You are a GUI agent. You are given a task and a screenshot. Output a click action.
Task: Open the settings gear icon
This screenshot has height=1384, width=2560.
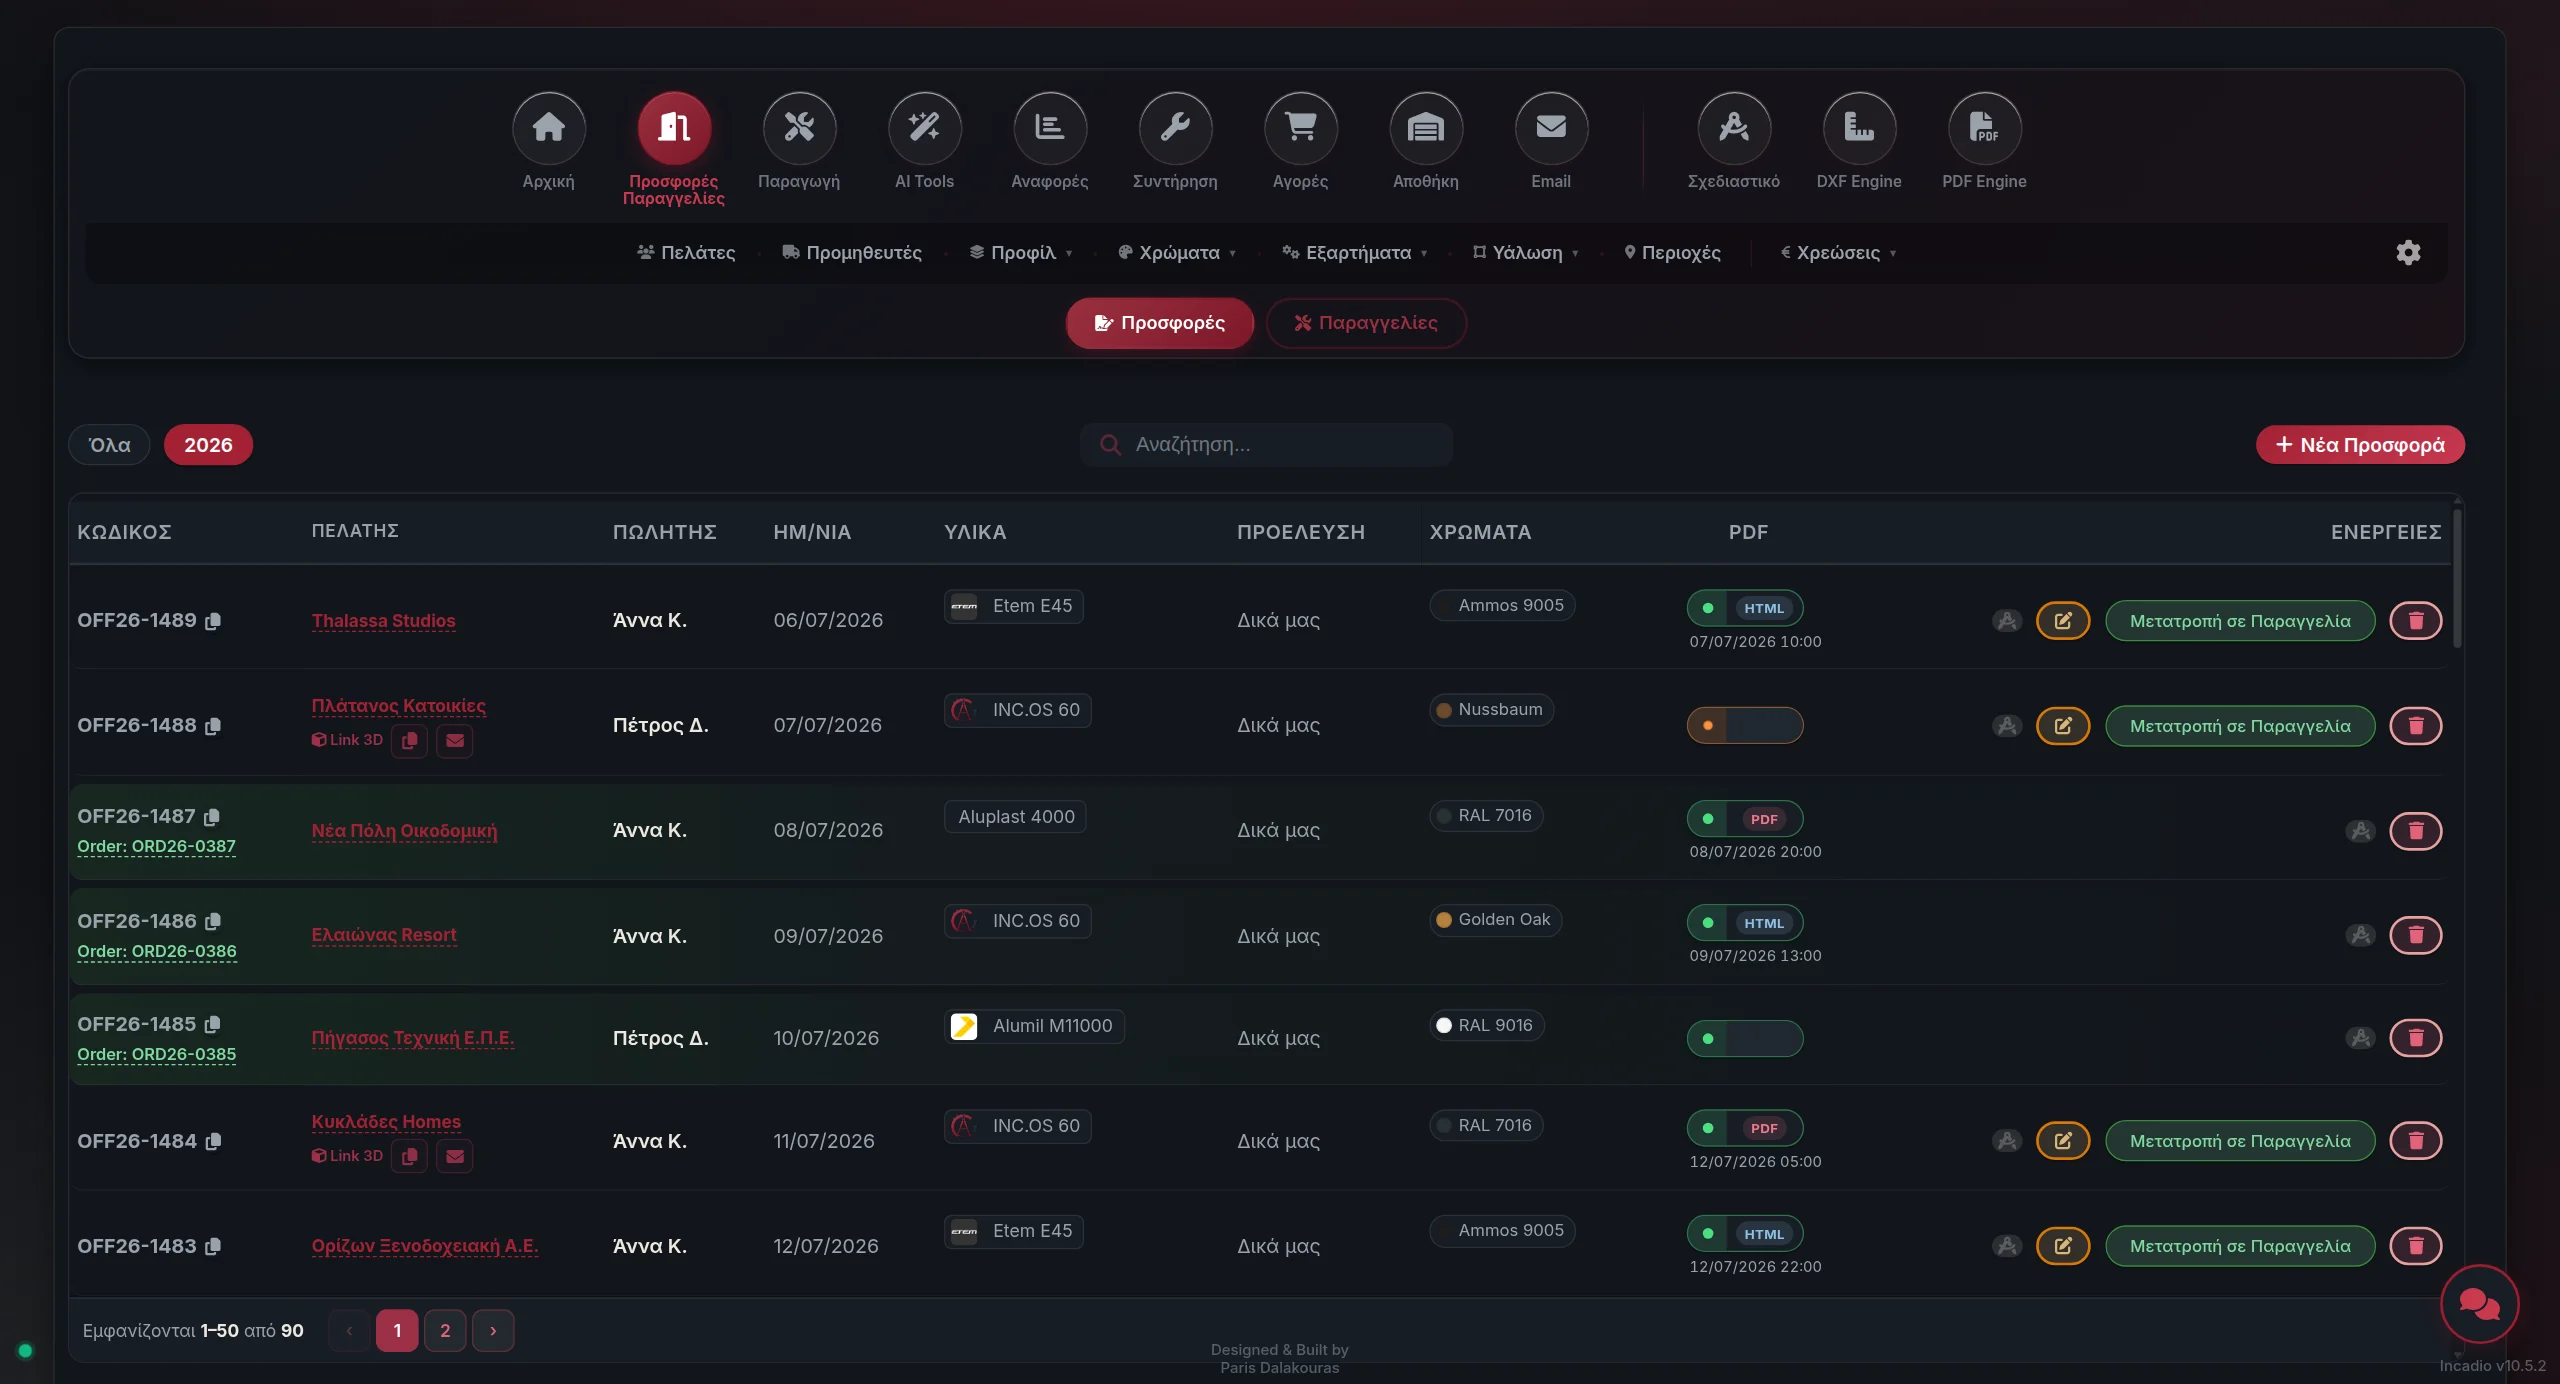[2408, 252]
